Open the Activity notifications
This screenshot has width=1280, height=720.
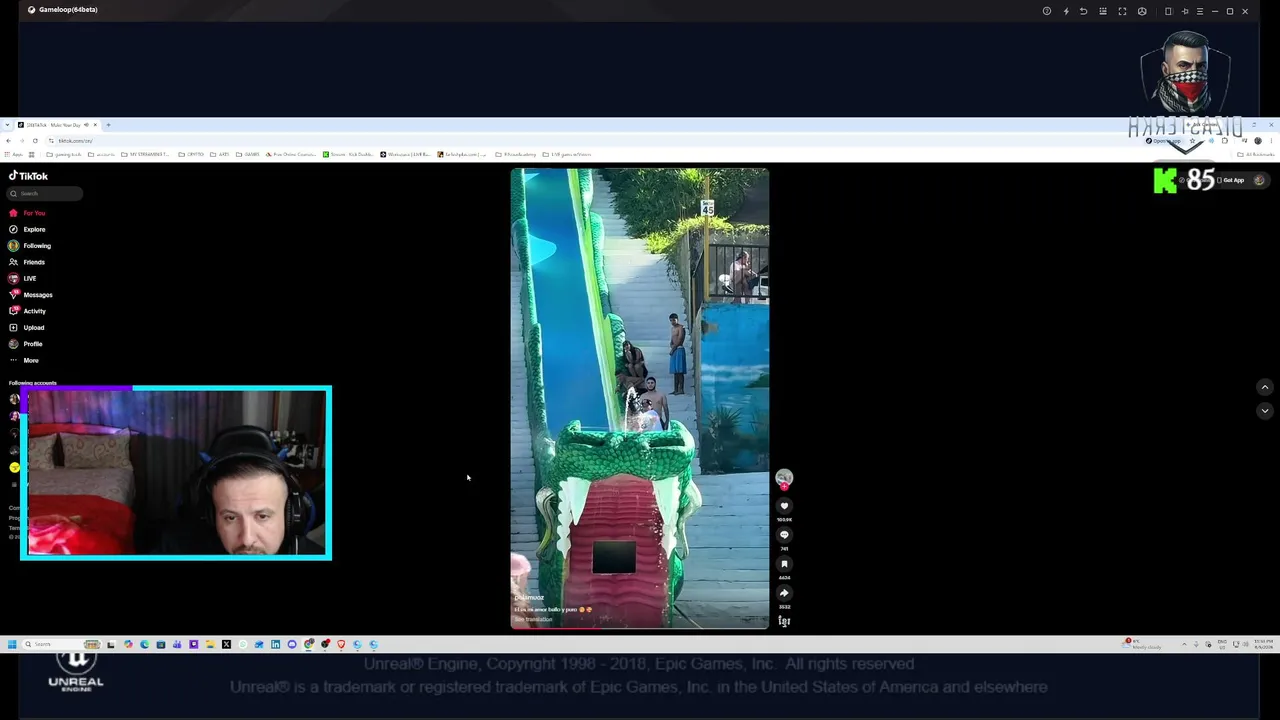[28, 311]
